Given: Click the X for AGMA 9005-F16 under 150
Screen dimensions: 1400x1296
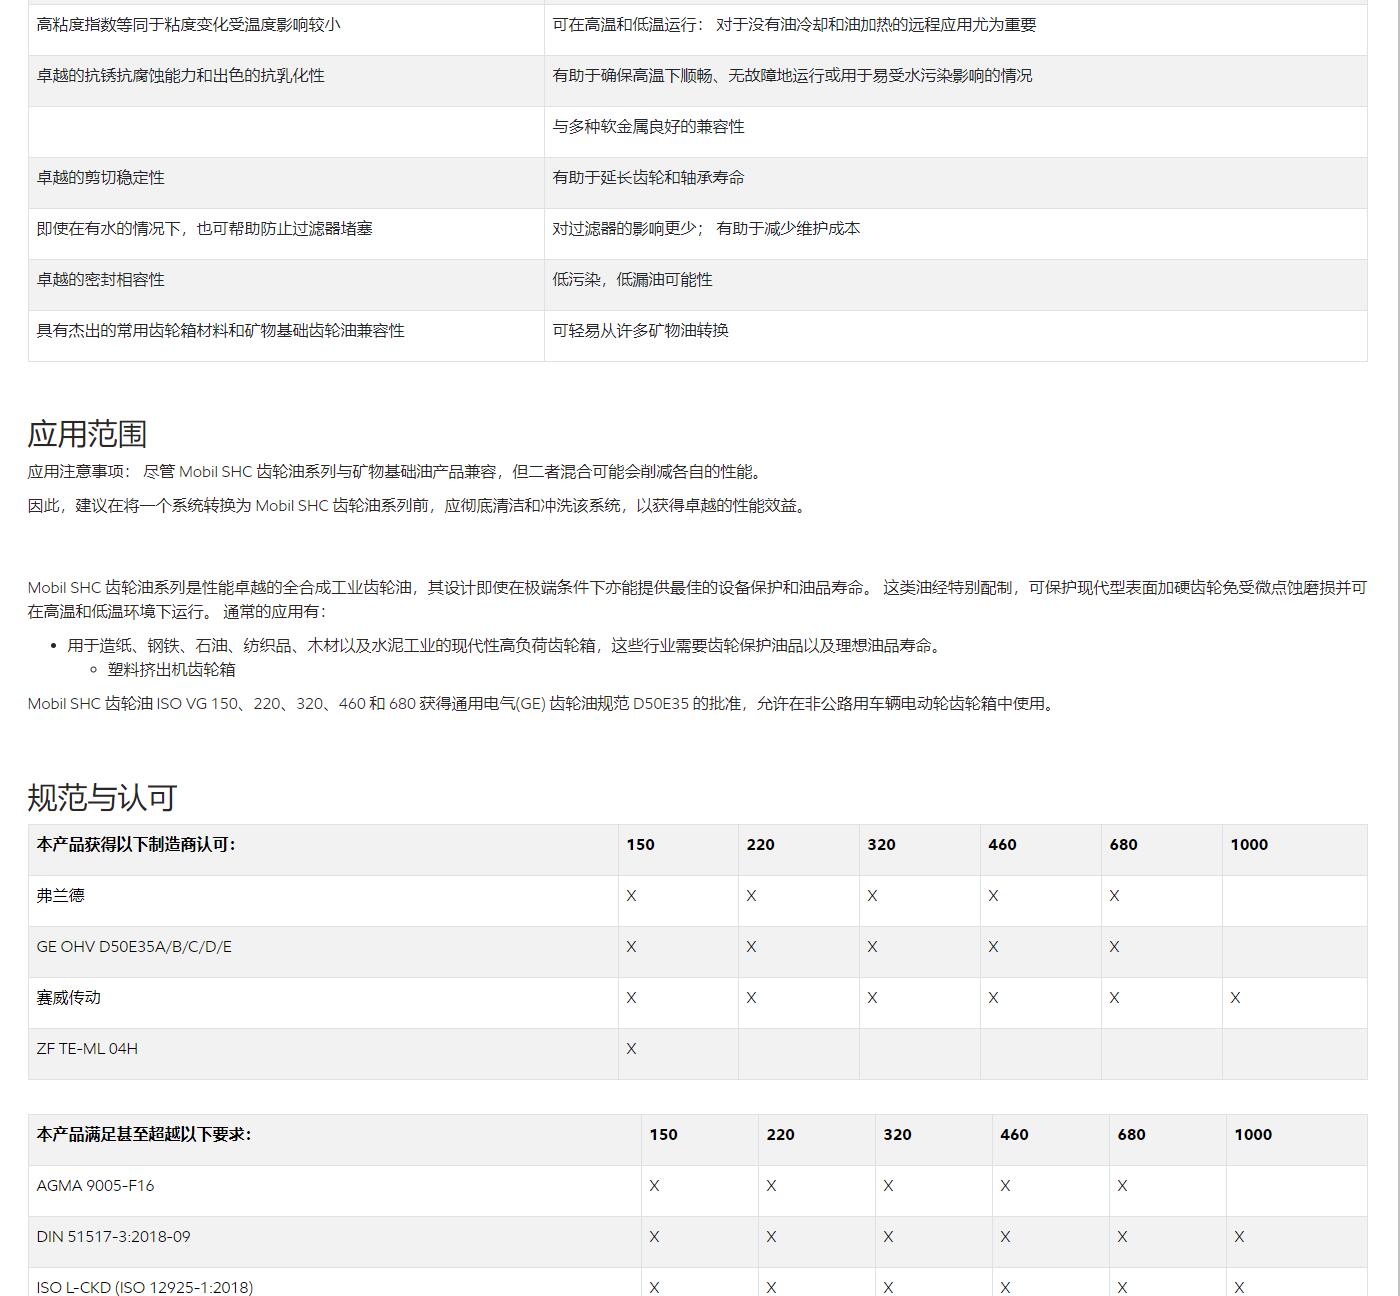Looking at the screenshot, I should [x=654, y=1186].
